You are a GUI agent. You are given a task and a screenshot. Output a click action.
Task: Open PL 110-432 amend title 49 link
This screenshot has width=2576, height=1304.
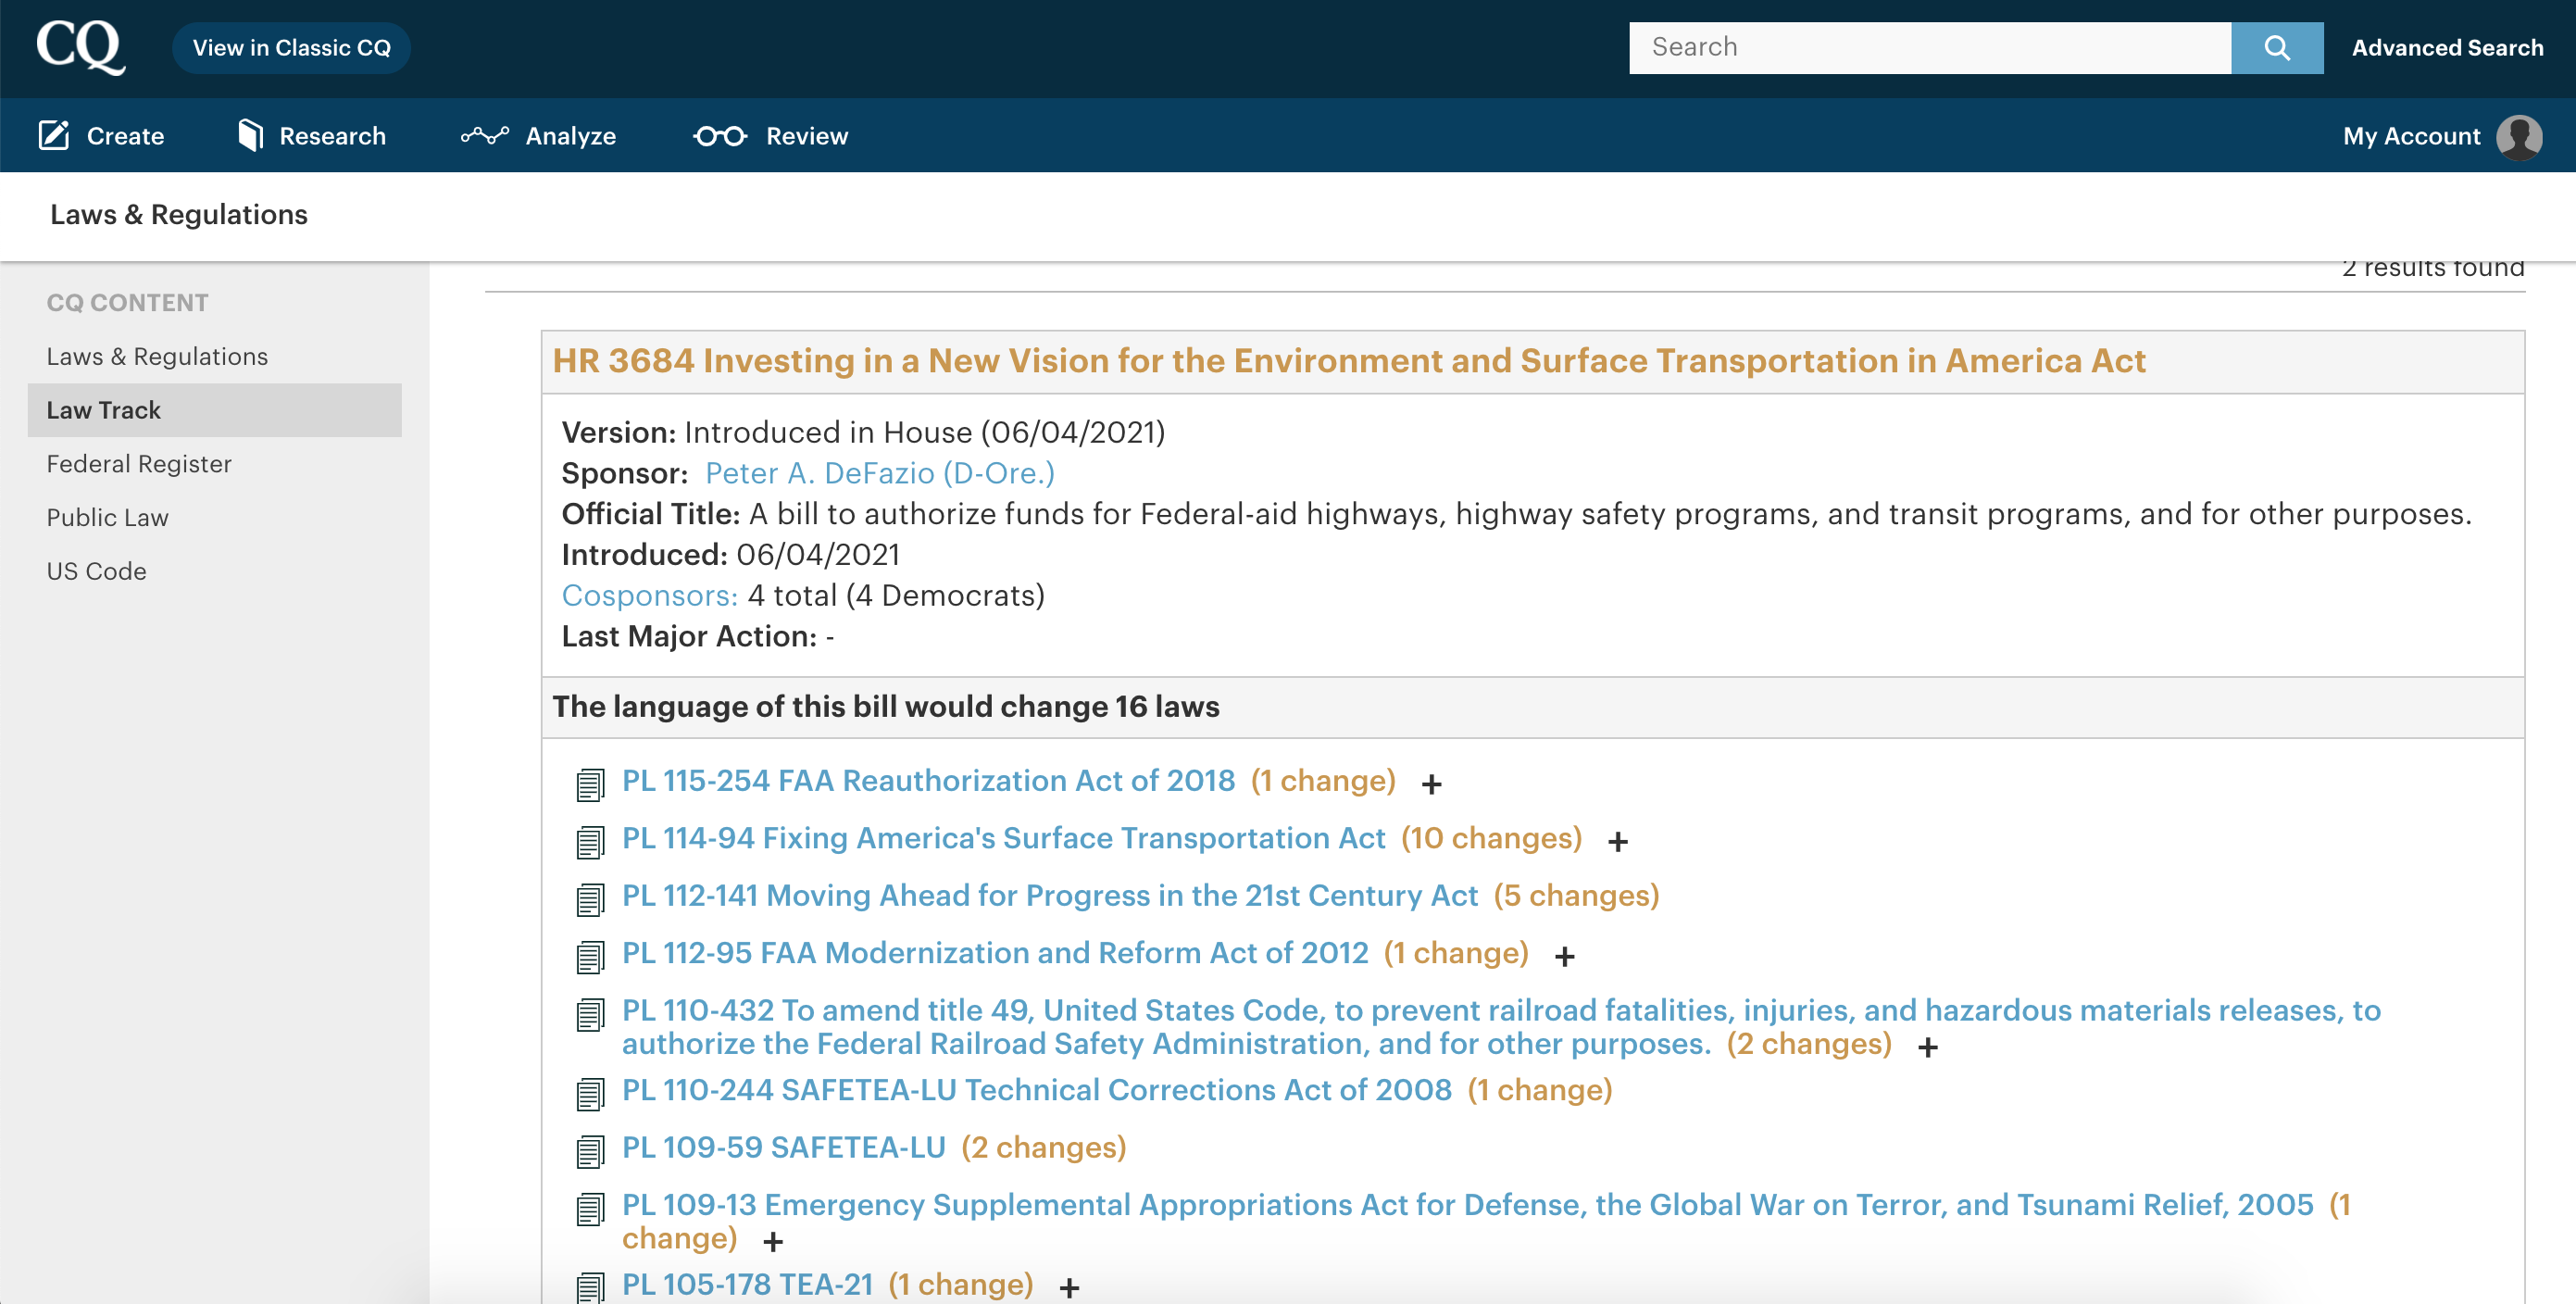1500,1027
